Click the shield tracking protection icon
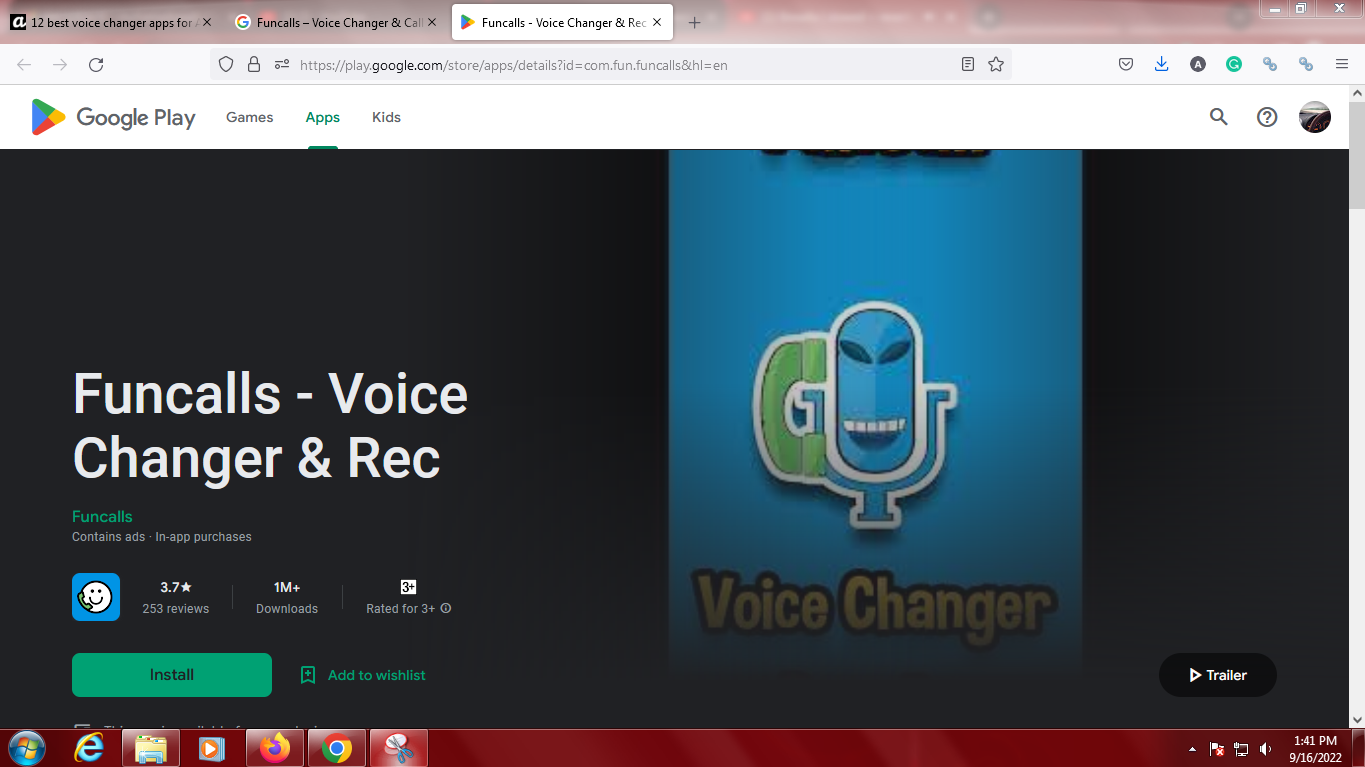 pyautogui.click(x=226, y=64)
